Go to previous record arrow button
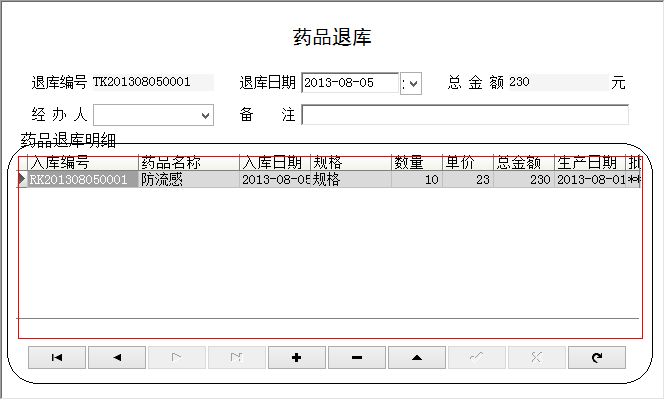665x400 pixels. point(117,358)
